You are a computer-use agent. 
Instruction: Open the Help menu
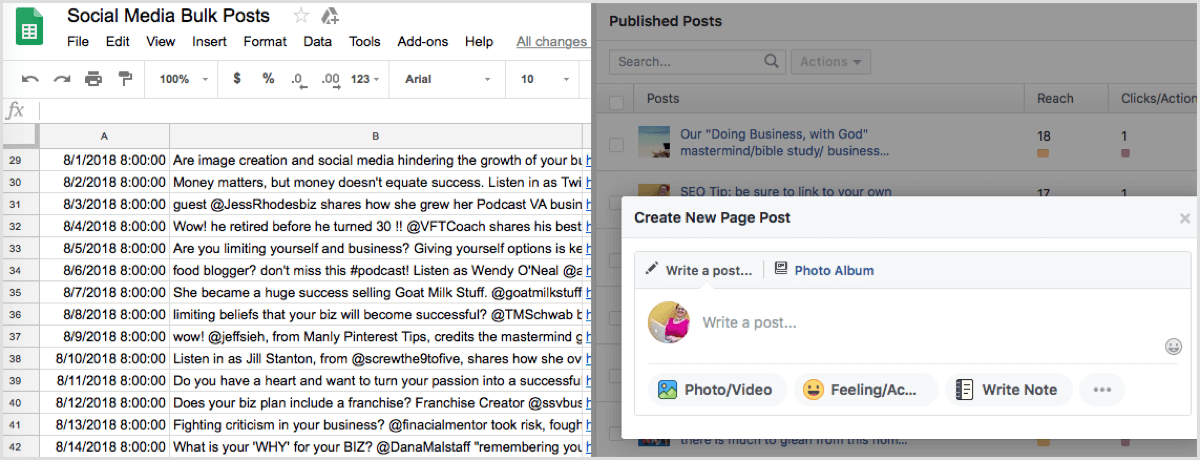(x=479, y=42)
